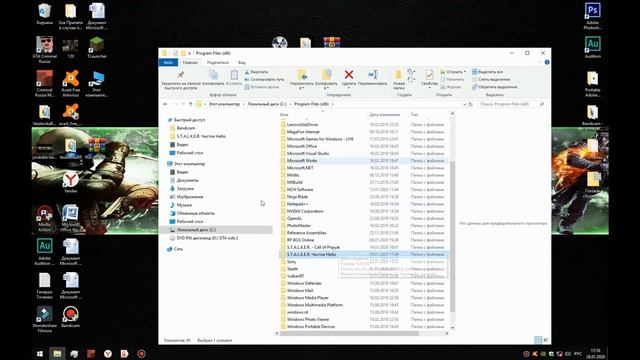Click the Up one level arrow

point(190,104)
